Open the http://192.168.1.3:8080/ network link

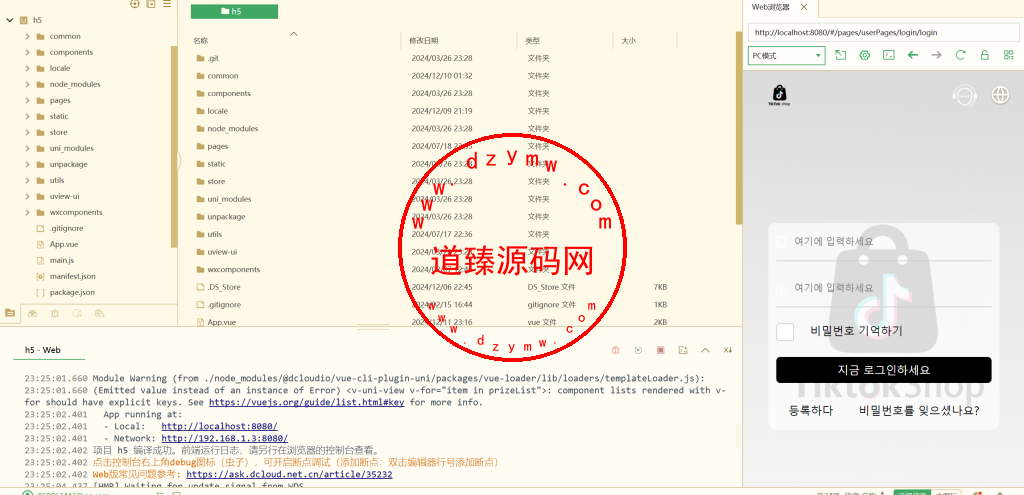pos(225,438)
